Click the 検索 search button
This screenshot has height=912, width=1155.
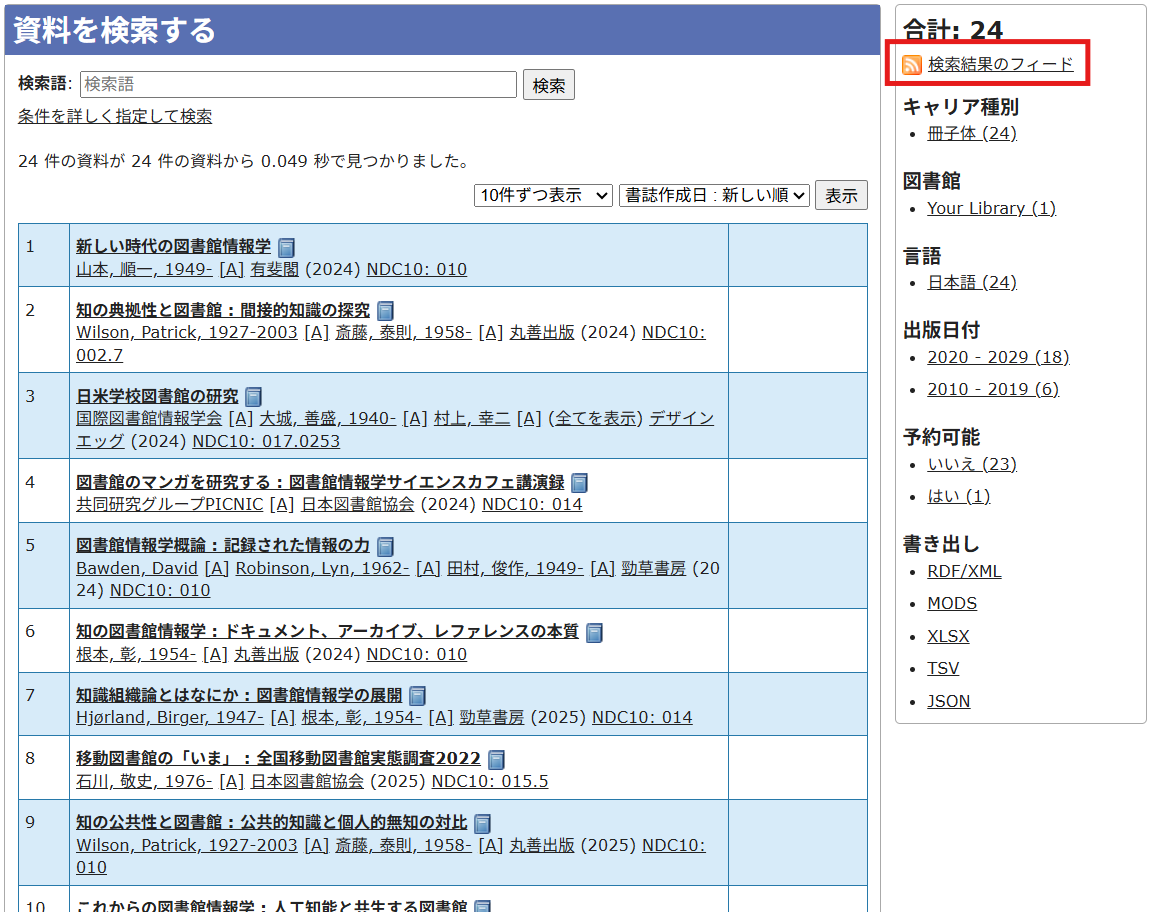click(548, 84)
